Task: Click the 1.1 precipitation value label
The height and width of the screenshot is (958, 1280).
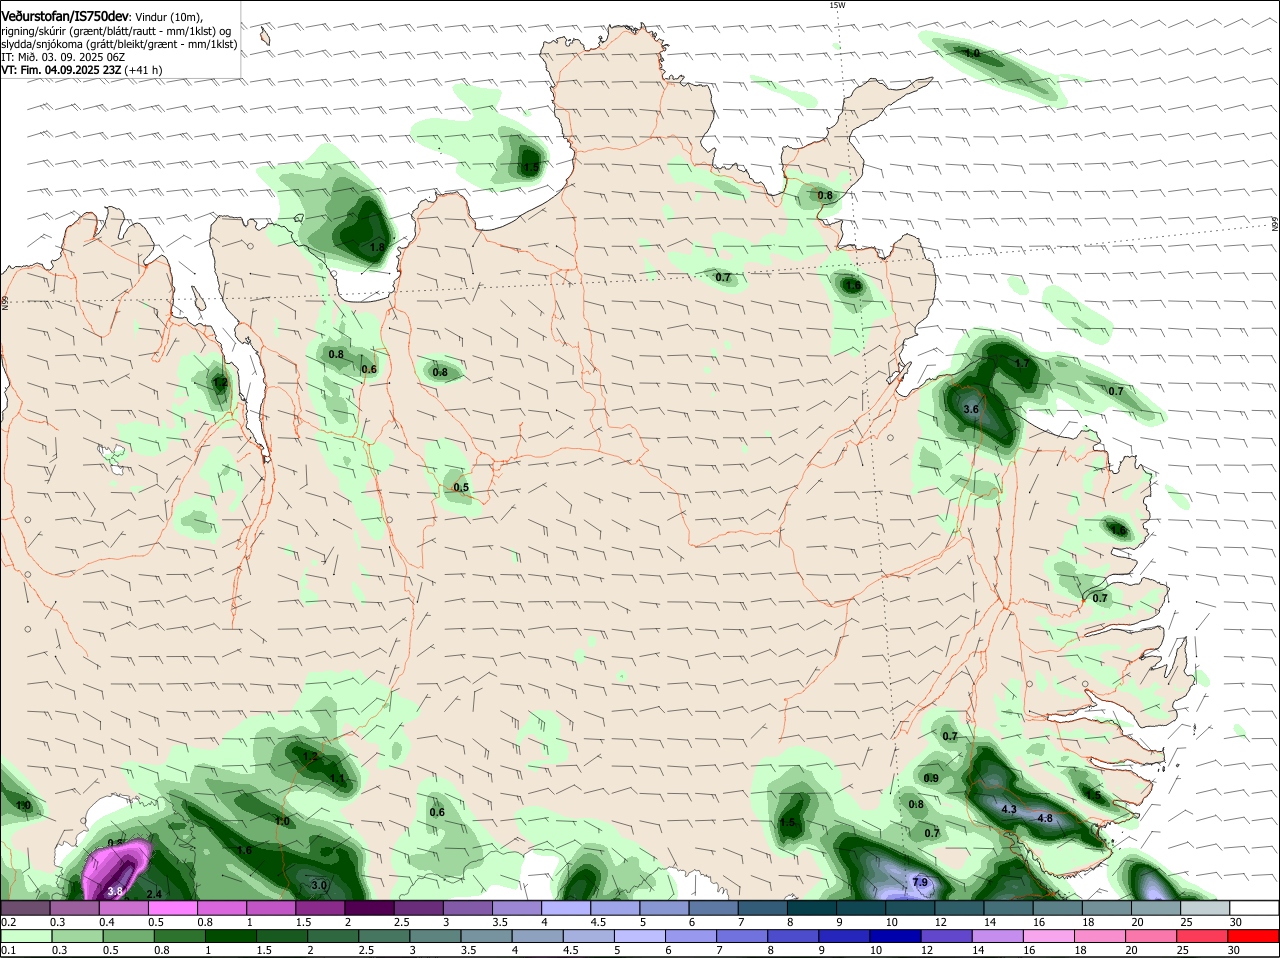Action: 337,778
